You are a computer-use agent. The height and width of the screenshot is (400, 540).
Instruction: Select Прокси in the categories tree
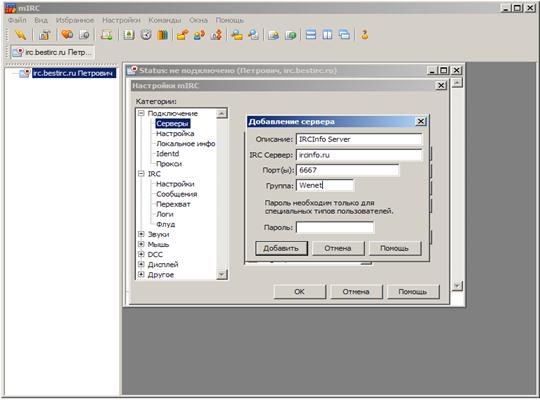[169, 164]
